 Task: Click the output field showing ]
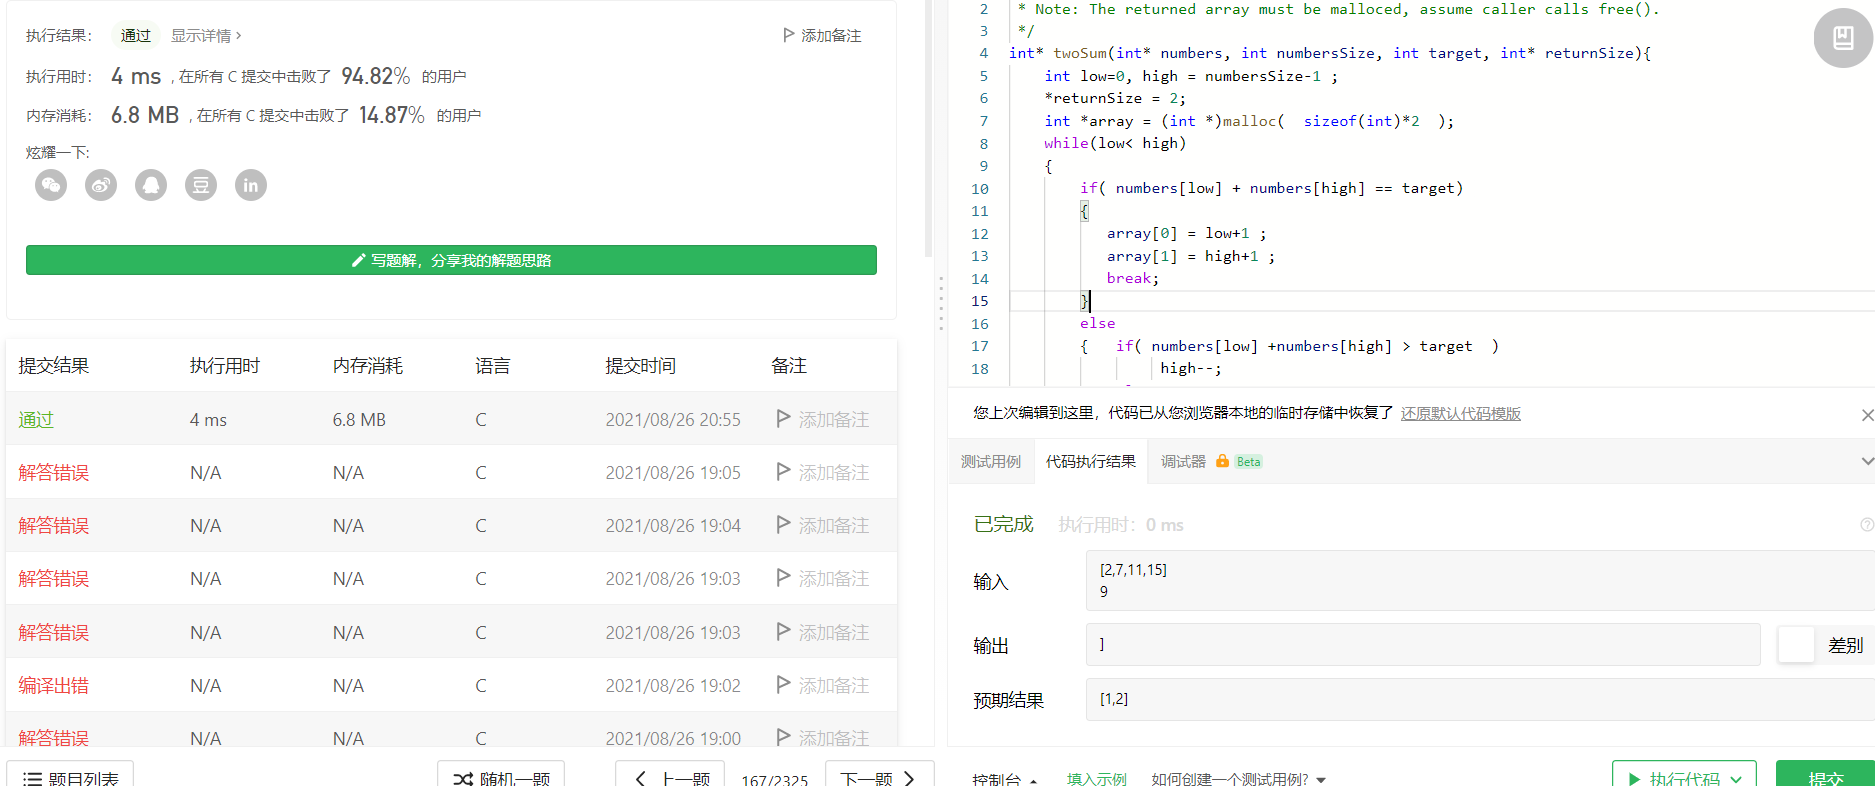tap(1423, 645)
